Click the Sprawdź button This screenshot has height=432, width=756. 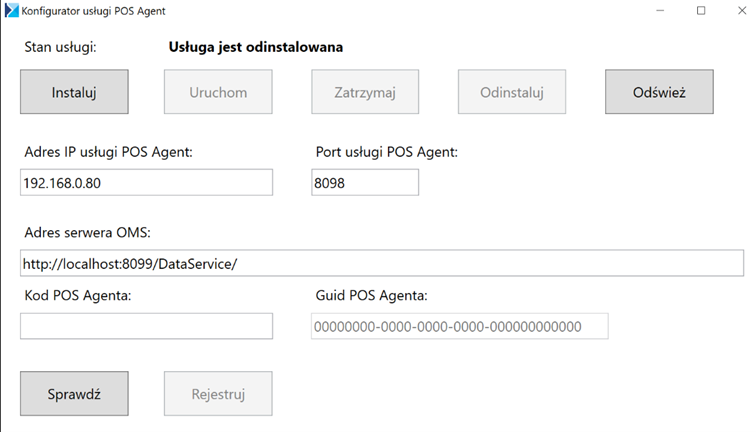pos(74,394)
